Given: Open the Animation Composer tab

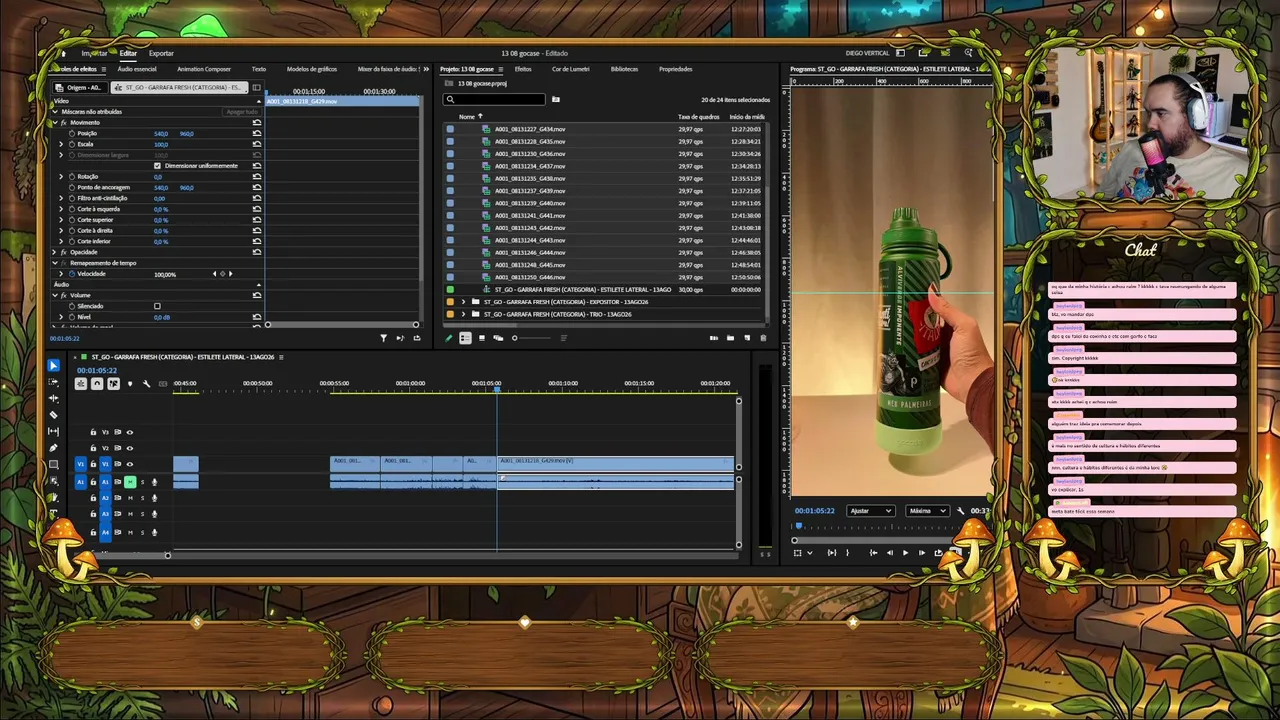Looking at the screenshot, I should (204, 69).
